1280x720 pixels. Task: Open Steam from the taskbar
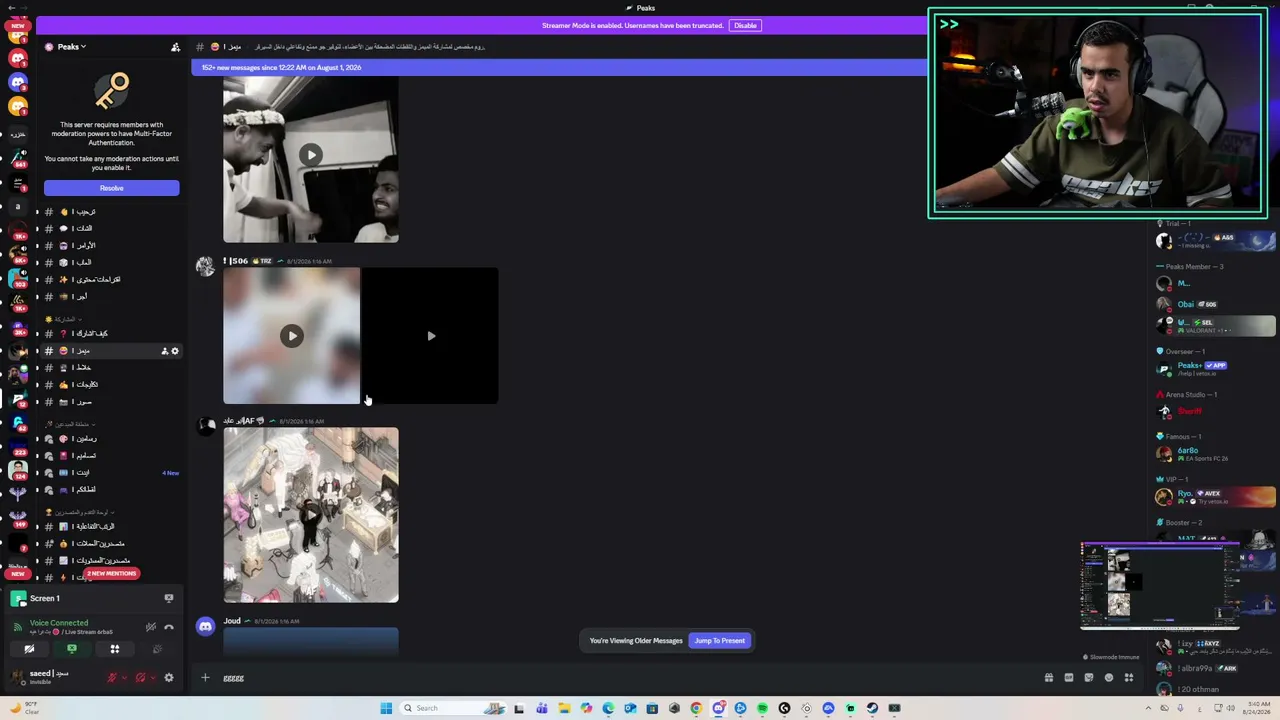[x=872, y=708]
